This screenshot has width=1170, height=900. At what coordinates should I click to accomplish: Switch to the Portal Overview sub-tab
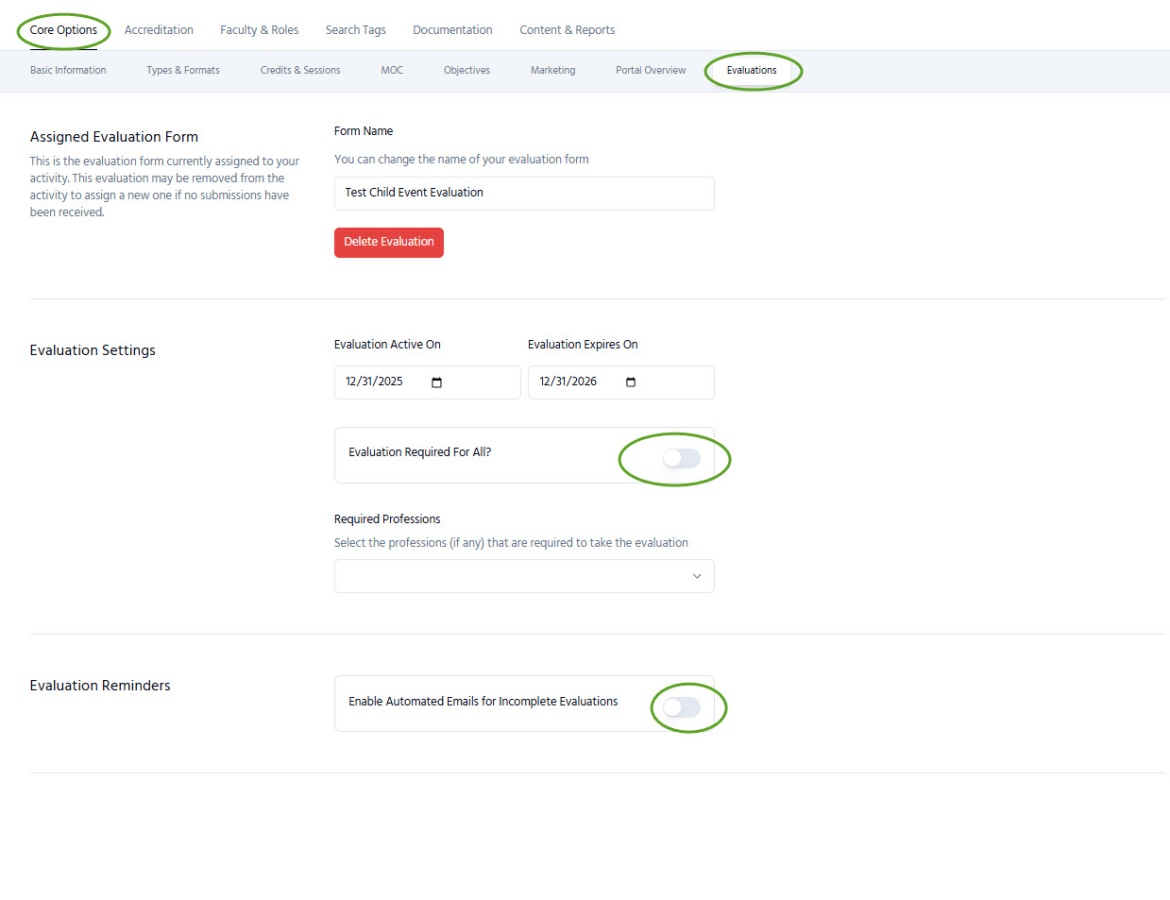click(x=651, y=71)
